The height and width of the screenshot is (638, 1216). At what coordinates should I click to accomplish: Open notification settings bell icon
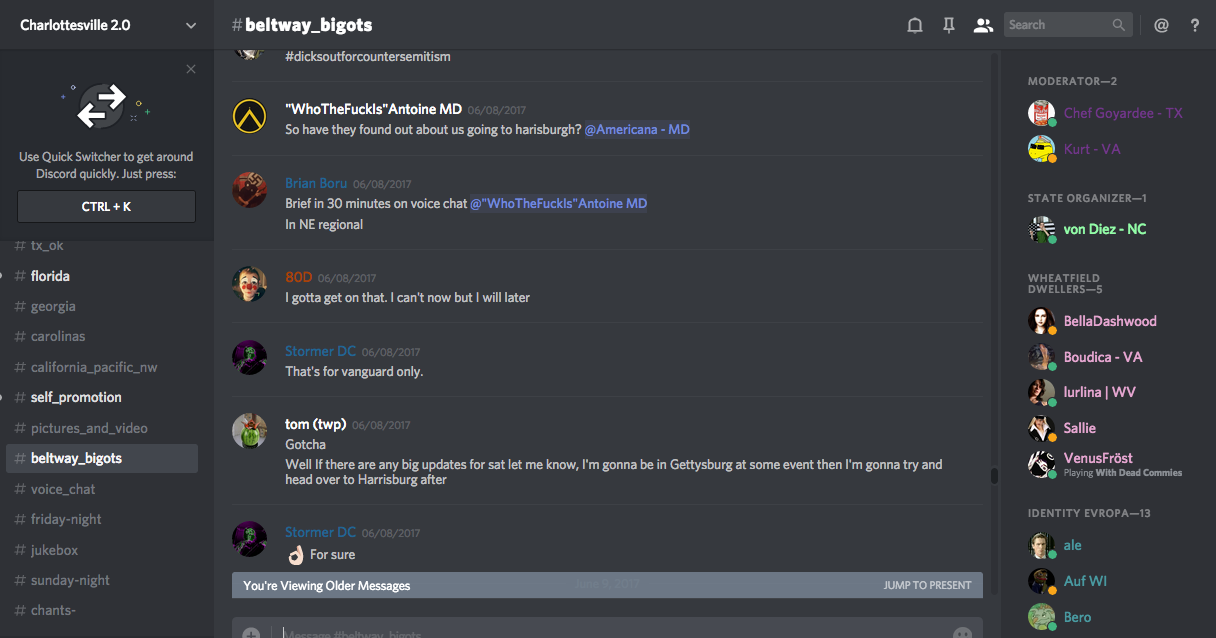click(x=914, y=25)
